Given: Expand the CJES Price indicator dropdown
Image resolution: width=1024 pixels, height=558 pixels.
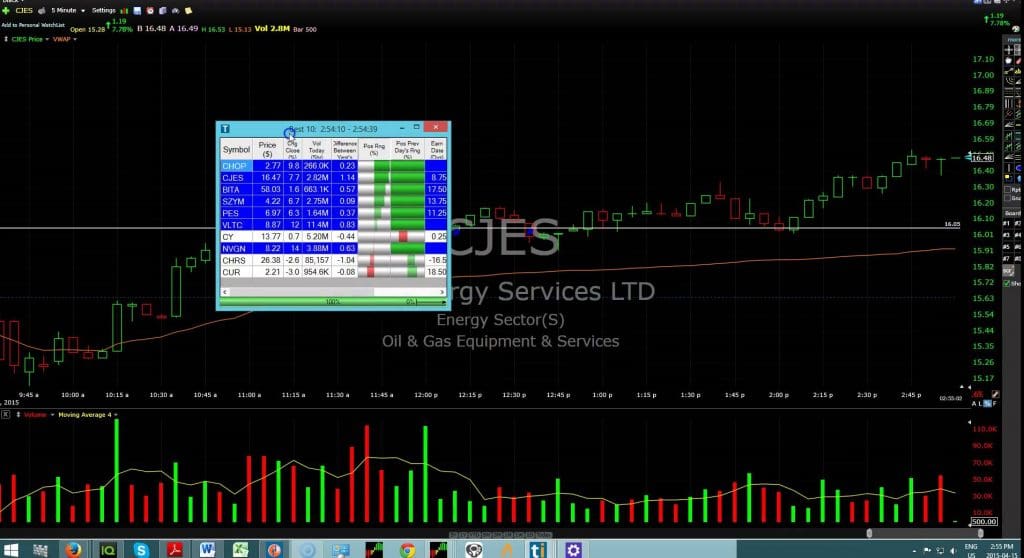Looking at the screenshot, I should pyautogui.click(x=47, y=39).
